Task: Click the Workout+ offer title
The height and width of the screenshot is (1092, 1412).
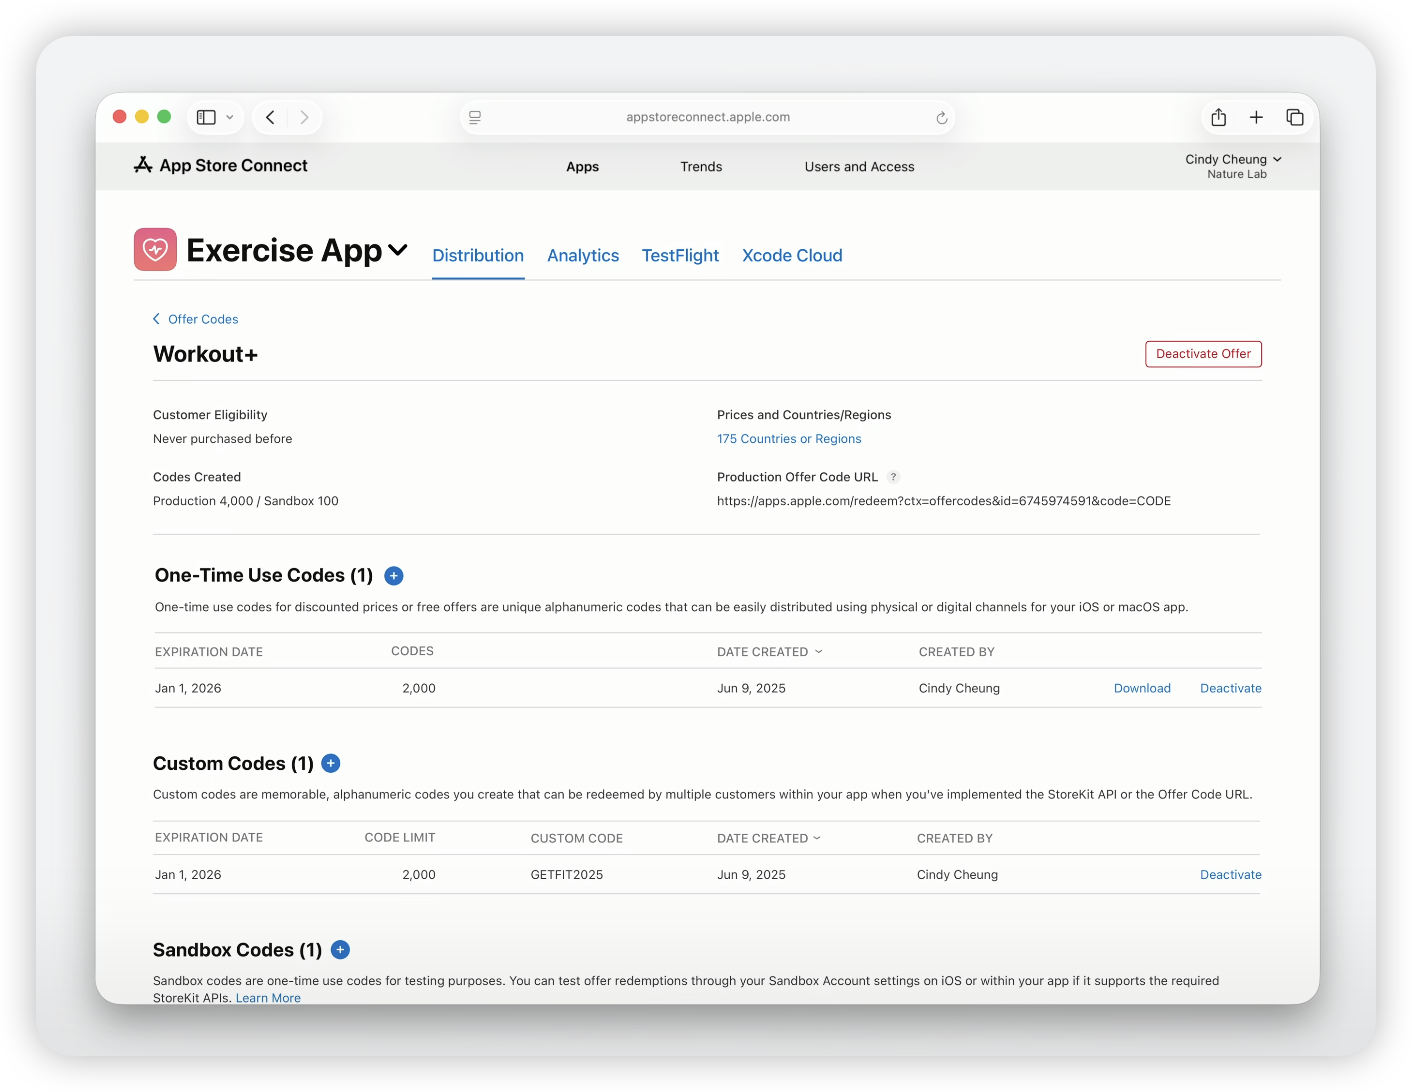Action: point(206,354)
